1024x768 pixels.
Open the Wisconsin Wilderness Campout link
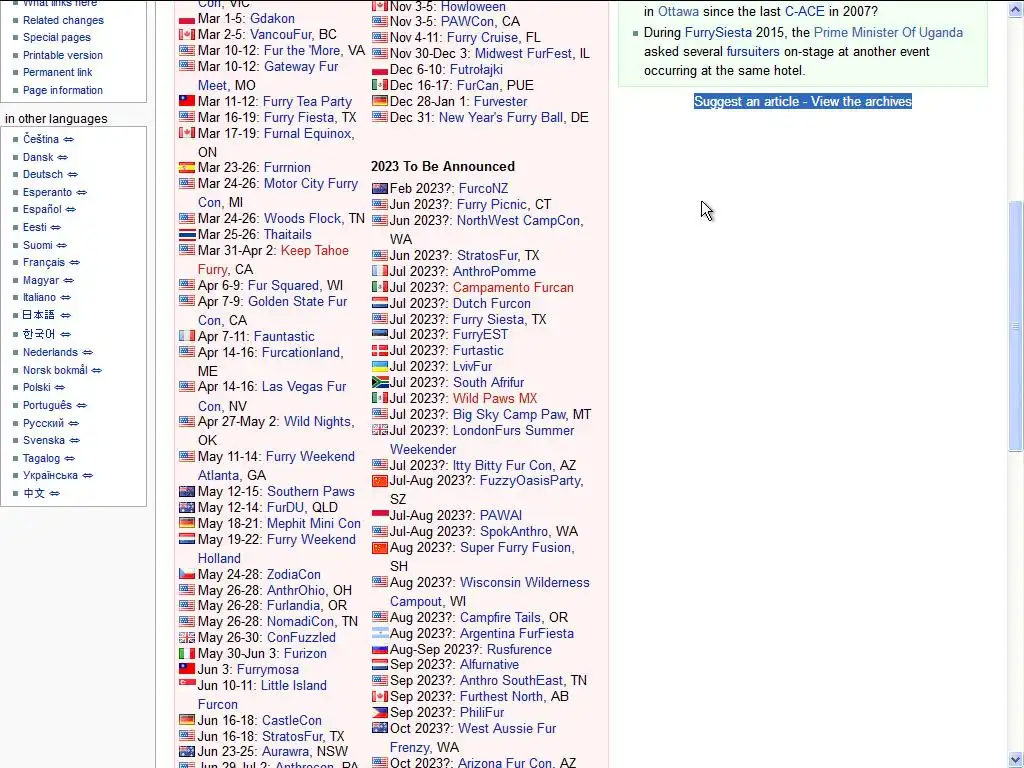[490, 592]
